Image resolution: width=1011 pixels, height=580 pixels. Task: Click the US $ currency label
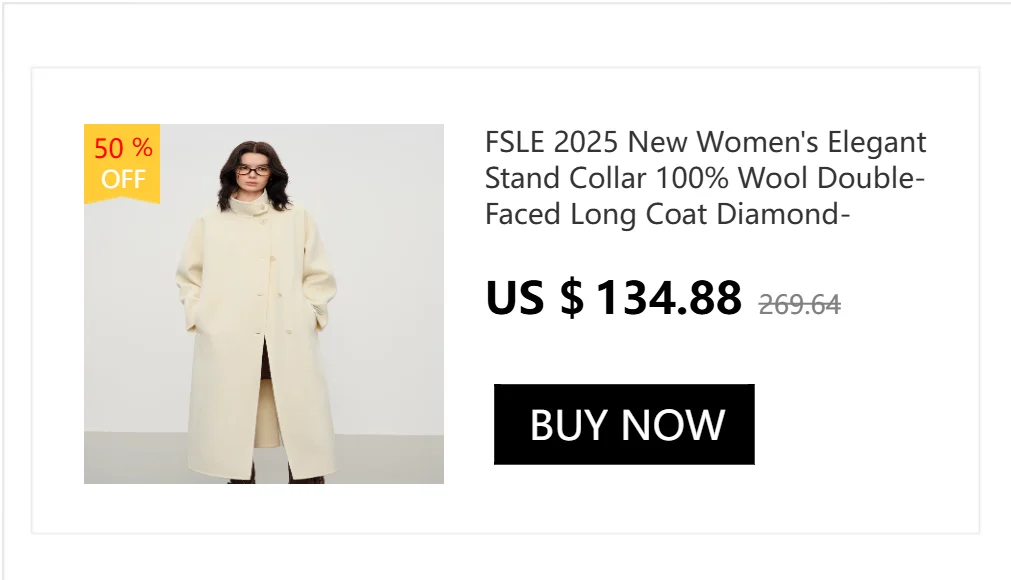point(535,298)
